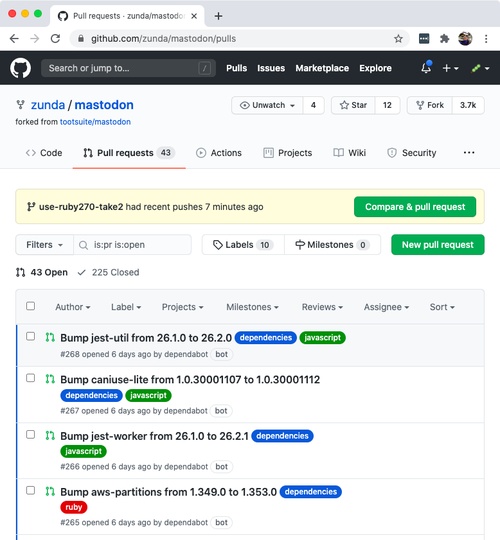Select all pull requests checkbox
The image size is (500, 540).
coord(31,306)
